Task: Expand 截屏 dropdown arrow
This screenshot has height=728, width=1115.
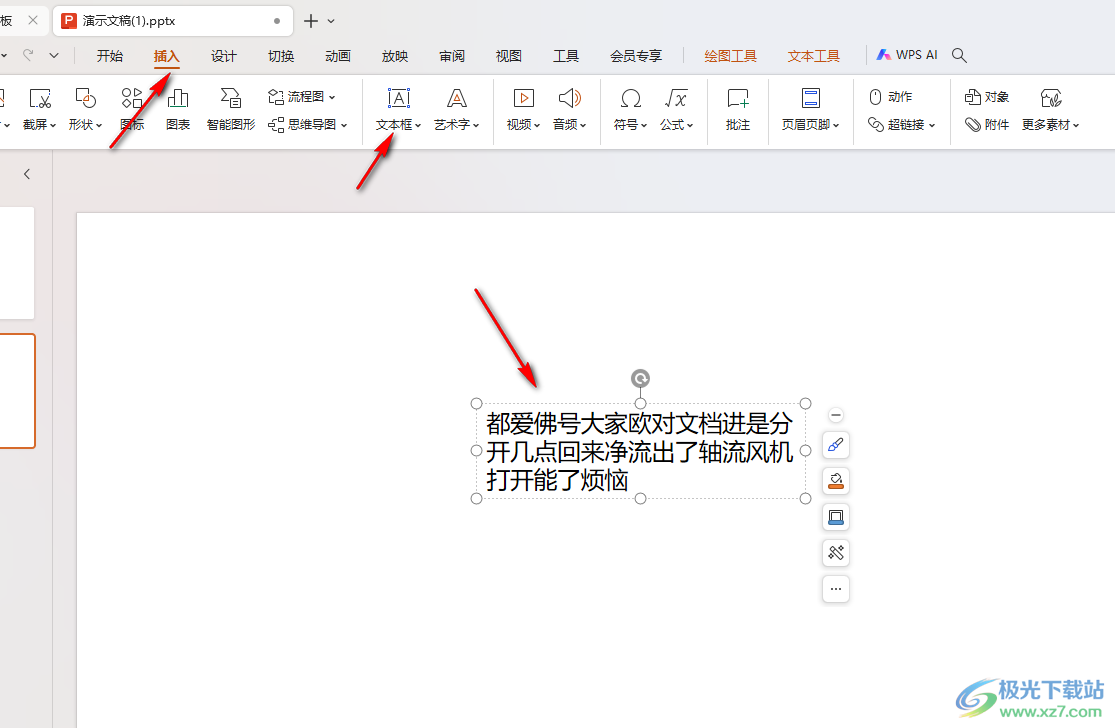Action: coord(53,125)
